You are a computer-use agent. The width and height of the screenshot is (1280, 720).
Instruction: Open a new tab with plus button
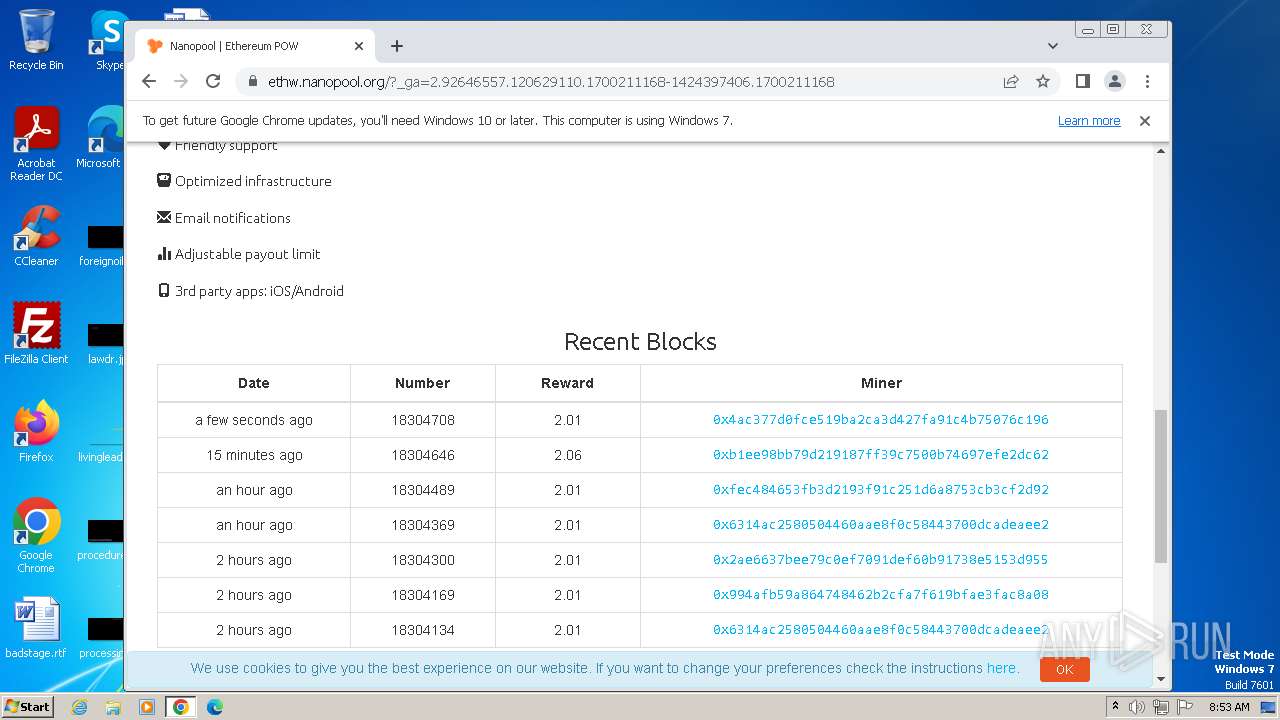click(397, 46)
